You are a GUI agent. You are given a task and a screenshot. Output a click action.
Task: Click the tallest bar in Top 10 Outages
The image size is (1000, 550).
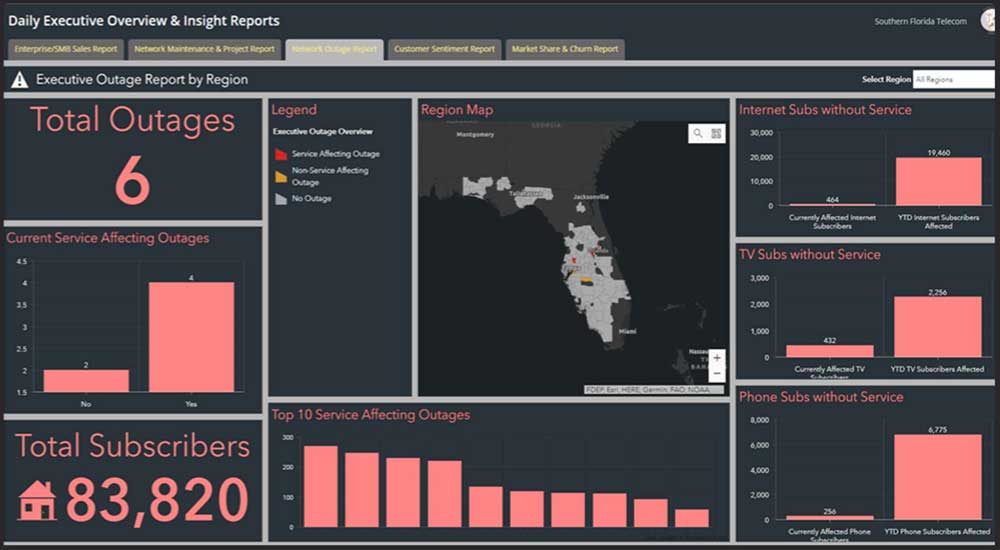point(320,486)
